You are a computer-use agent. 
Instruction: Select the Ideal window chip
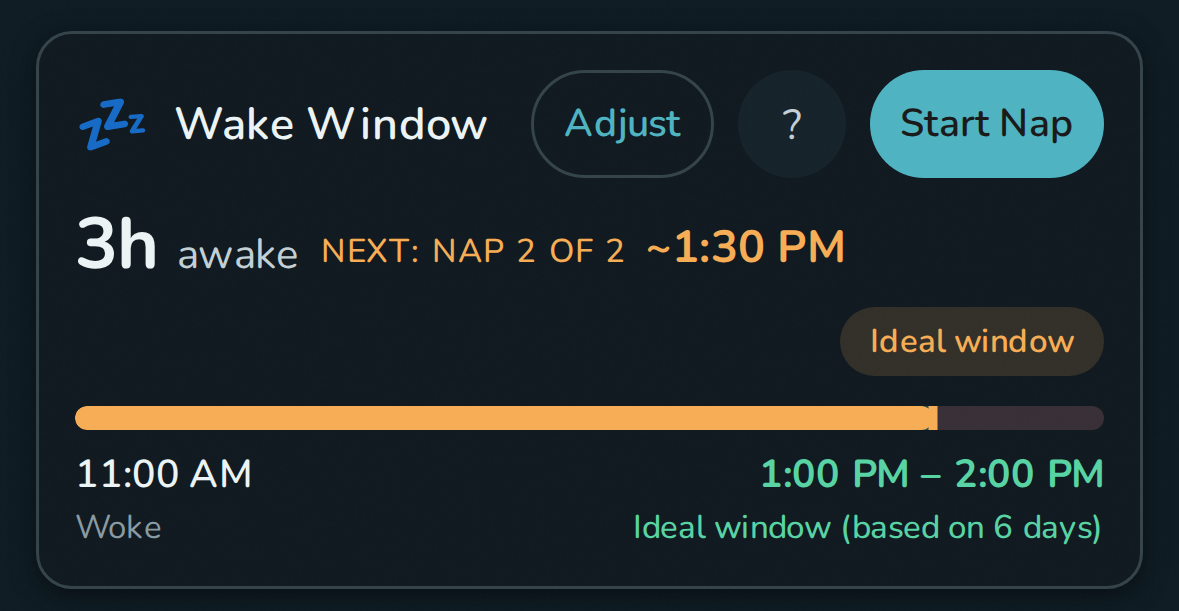point(970,341)
